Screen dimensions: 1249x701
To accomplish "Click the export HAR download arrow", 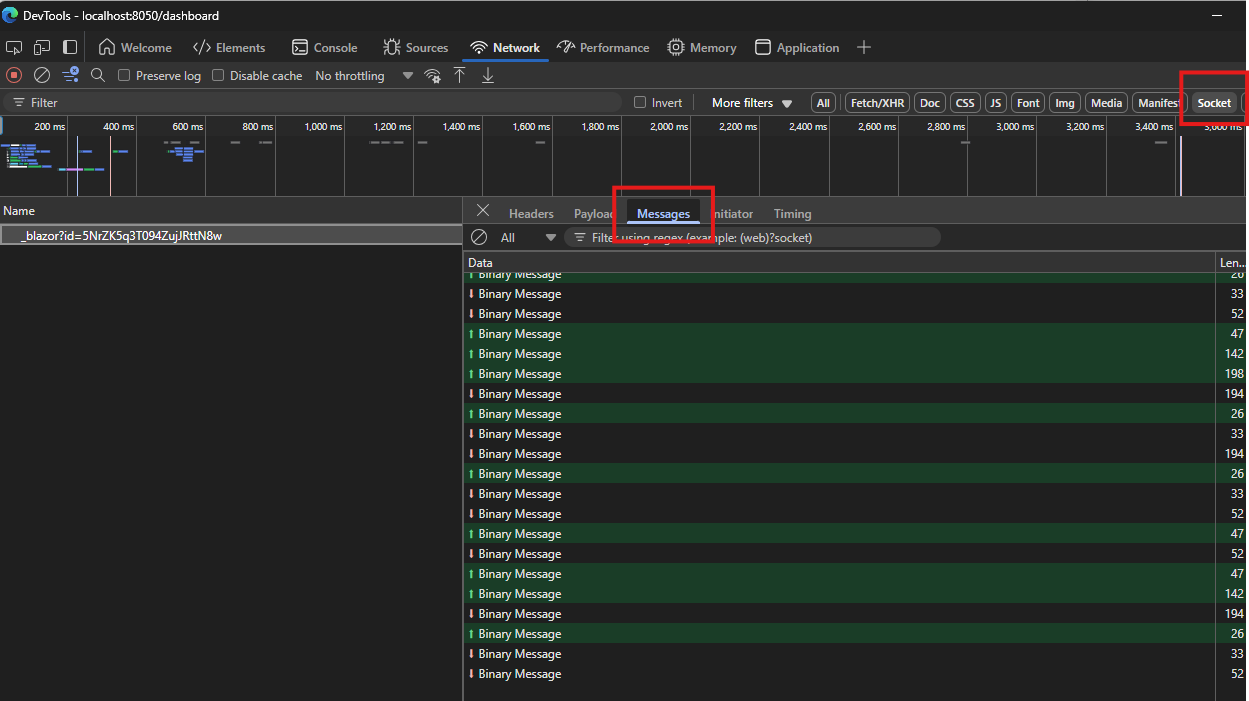I will coord(488,75).
